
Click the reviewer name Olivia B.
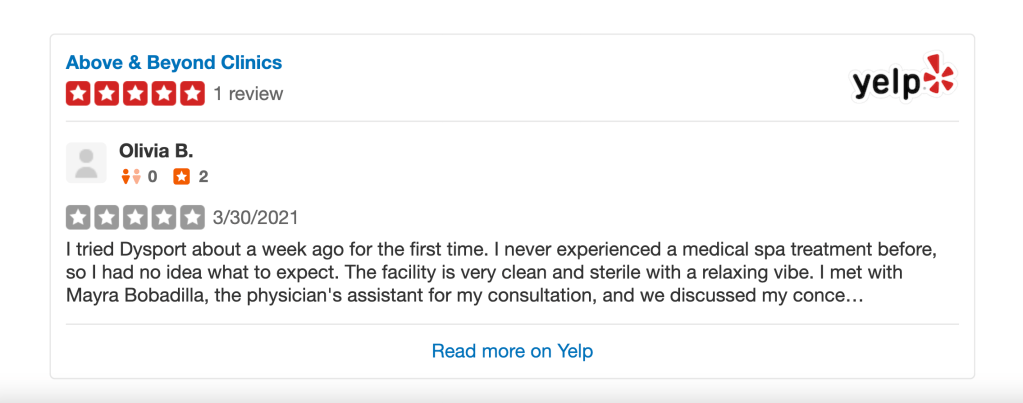coord(156,151)
